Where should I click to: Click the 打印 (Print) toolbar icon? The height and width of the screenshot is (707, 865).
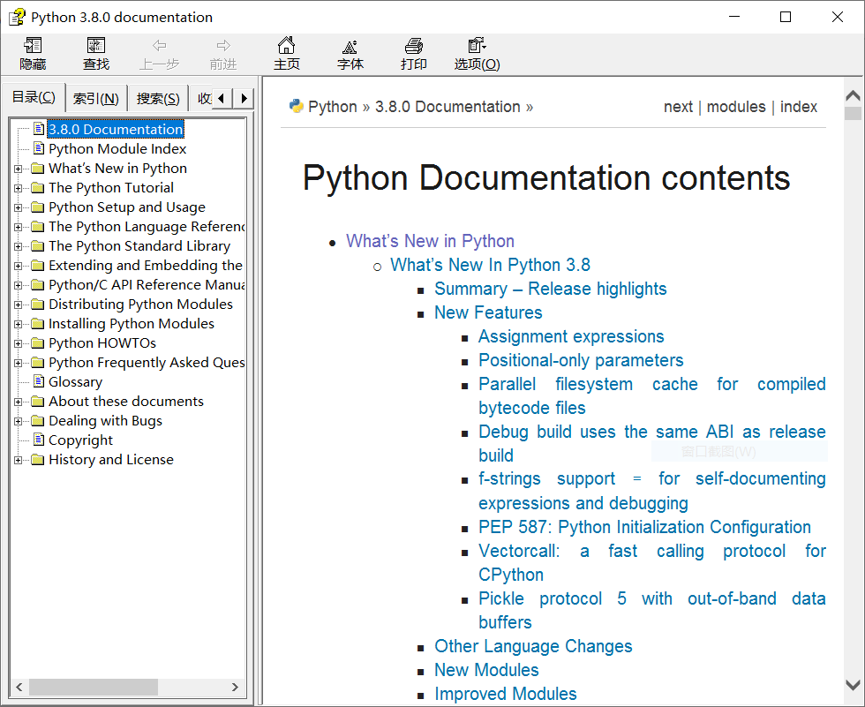(413, 53)
